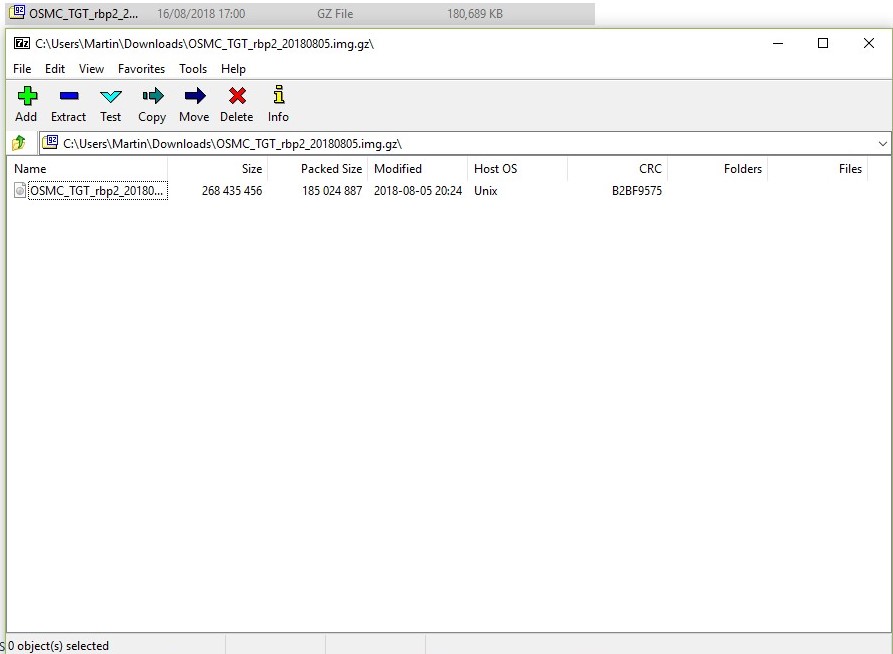This screenshot has width=893, height=654.
Task: Open the Help menu
Action: click(x=234, y=69)
